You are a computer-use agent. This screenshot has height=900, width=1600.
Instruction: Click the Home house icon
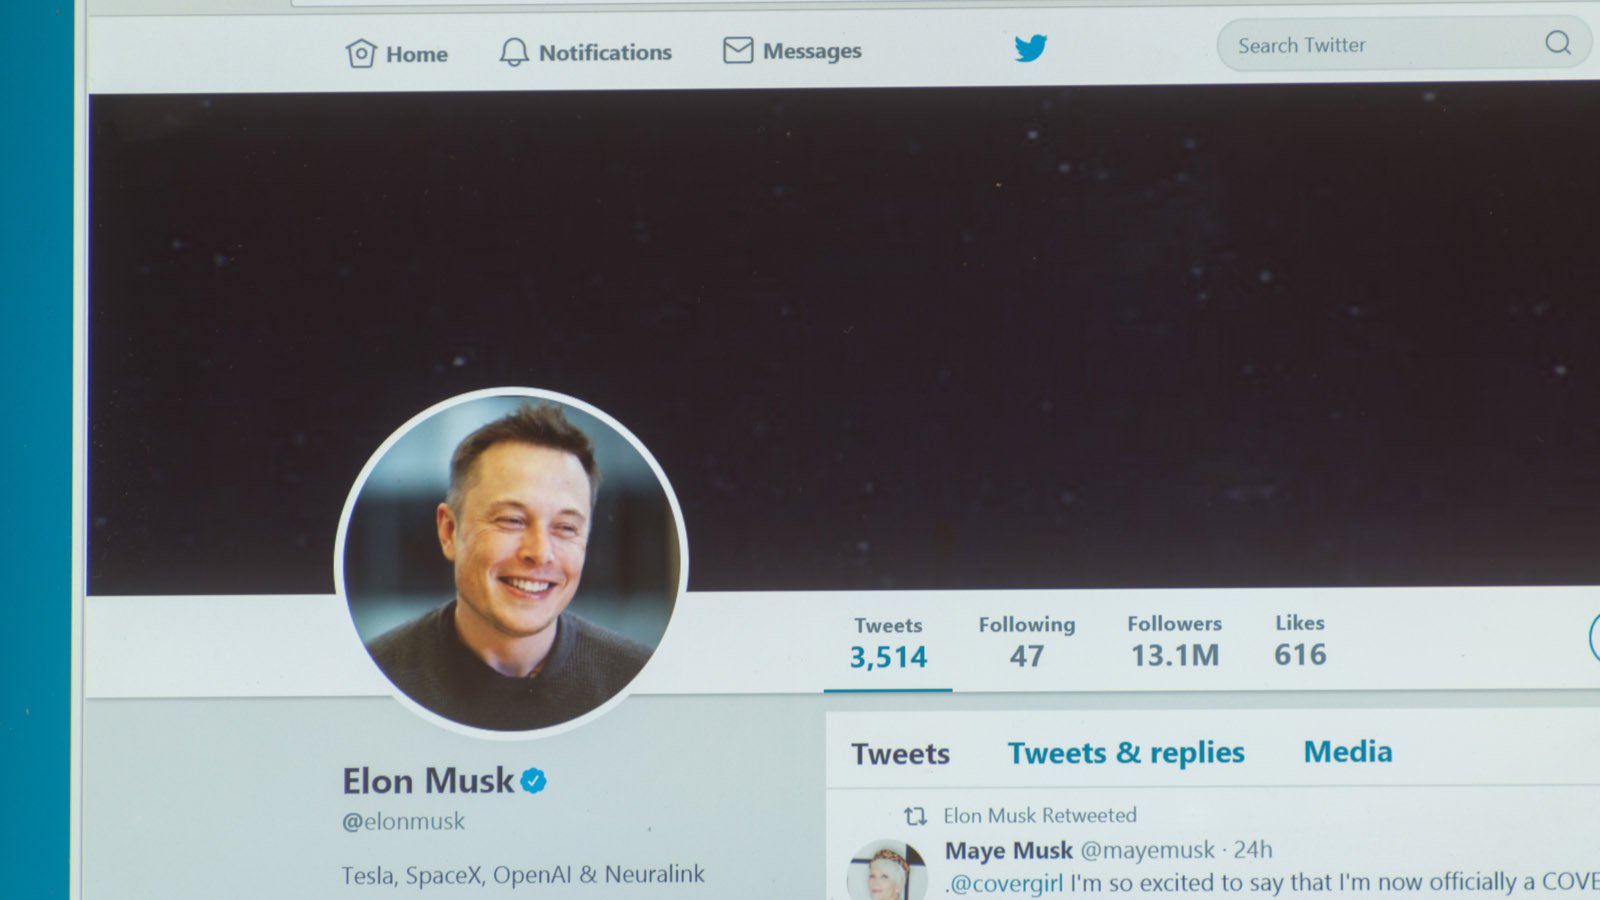tap(361, 53)
